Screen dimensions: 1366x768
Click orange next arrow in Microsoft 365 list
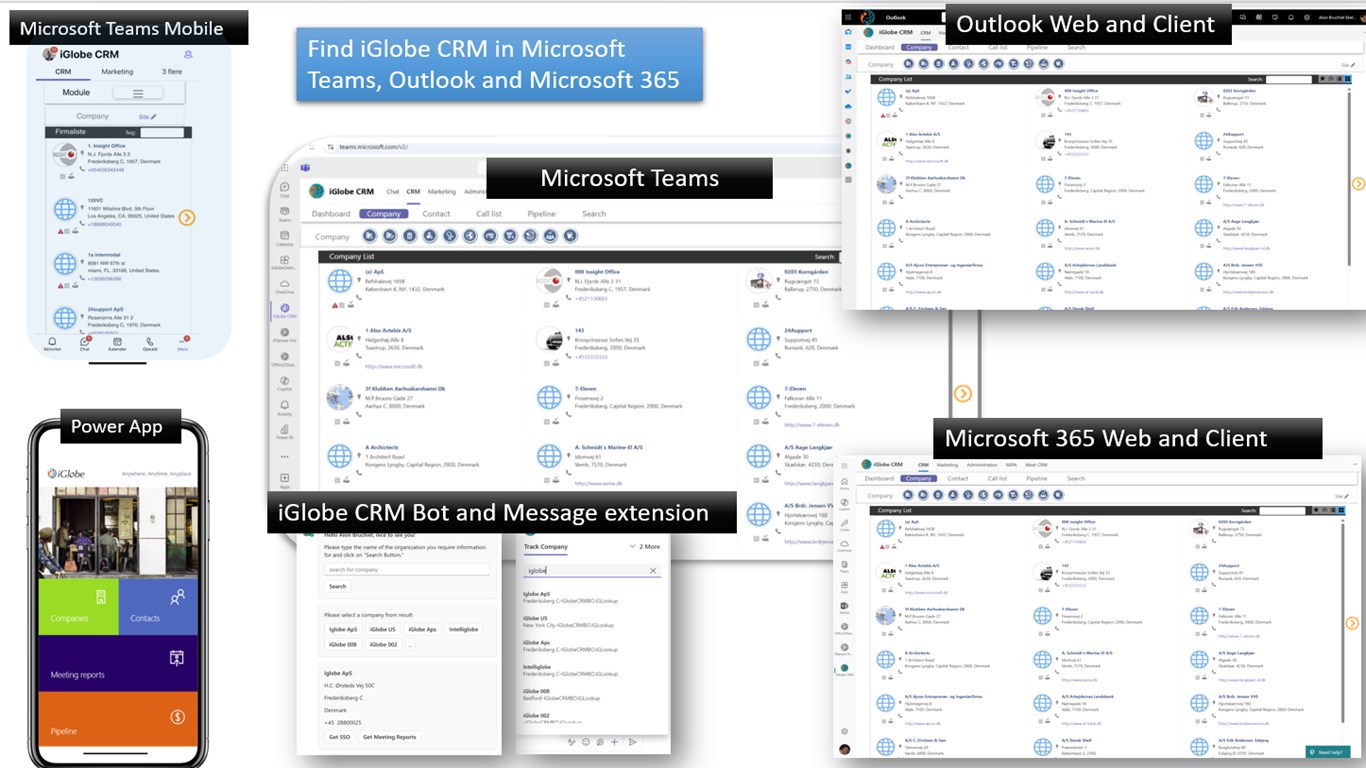click(x=1352, y=623)
